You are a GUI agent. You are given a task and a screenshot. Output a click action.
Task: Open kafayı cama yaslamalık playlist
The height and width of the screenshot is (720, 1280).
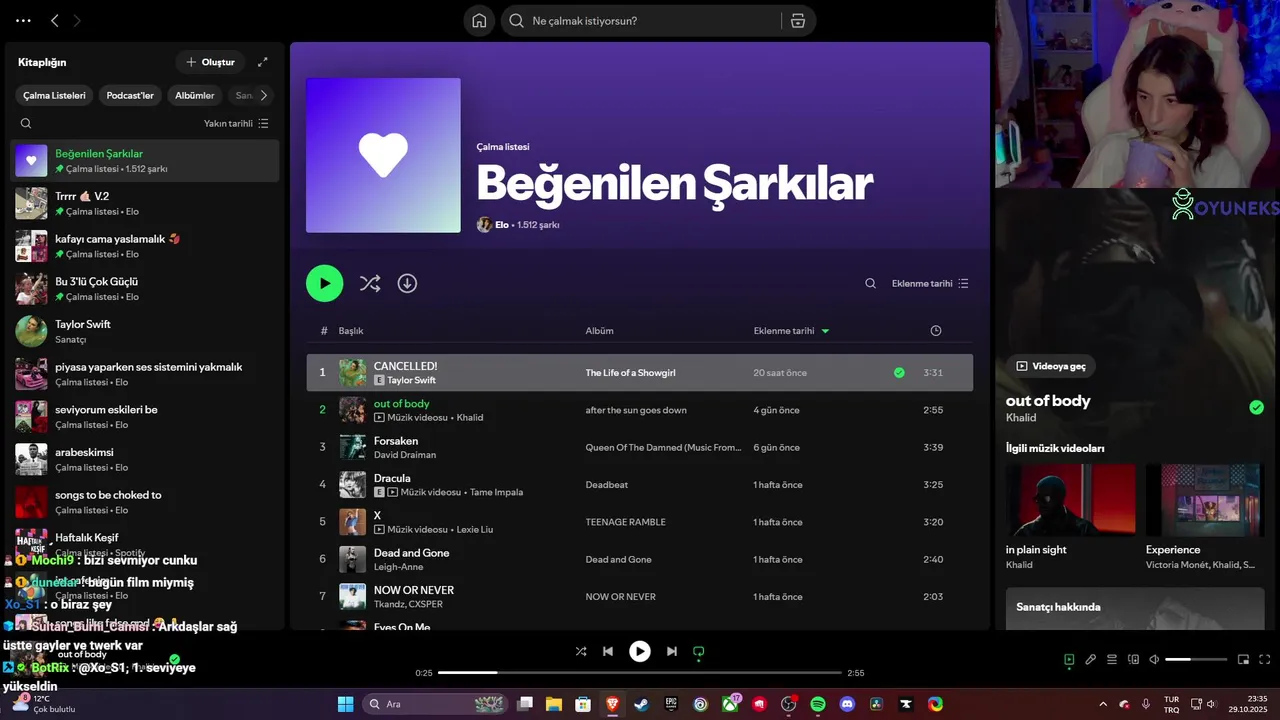[145, 246]
